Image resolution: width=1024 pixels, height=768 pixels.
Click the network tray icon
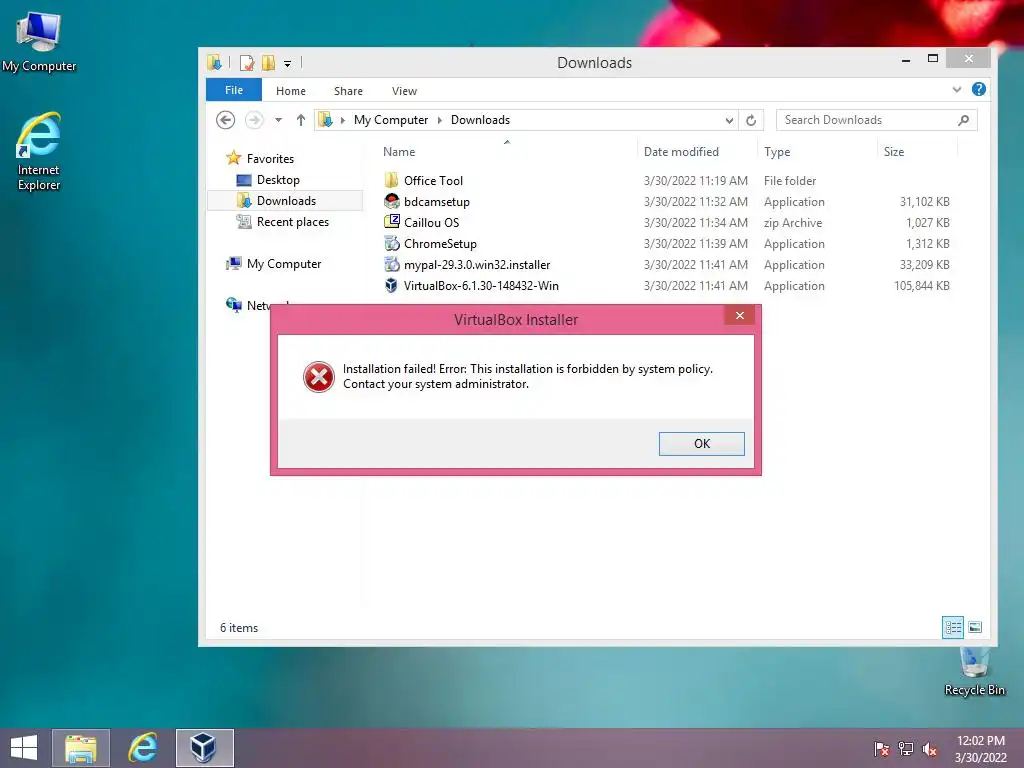[x=906, y=748]
